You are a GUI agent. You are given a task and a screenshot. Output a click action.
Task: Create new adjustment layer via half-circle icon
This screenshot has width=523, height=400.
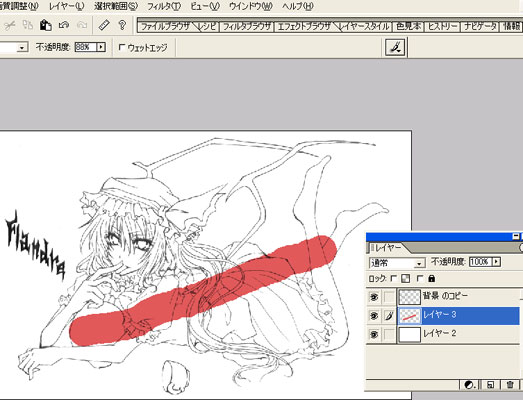click(470, 385)
